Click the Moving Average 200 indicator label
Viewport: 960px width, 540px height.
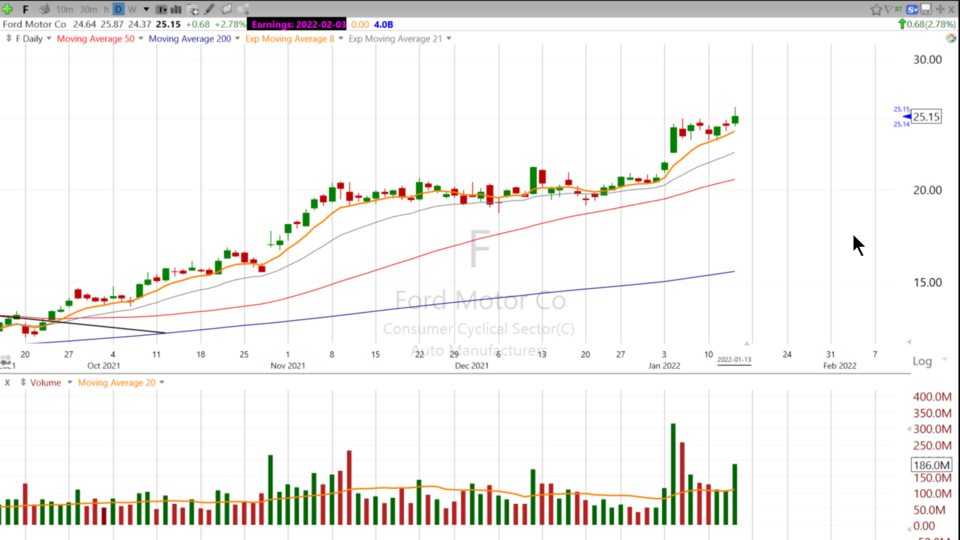pyautogui.click(x=190, y=39)
